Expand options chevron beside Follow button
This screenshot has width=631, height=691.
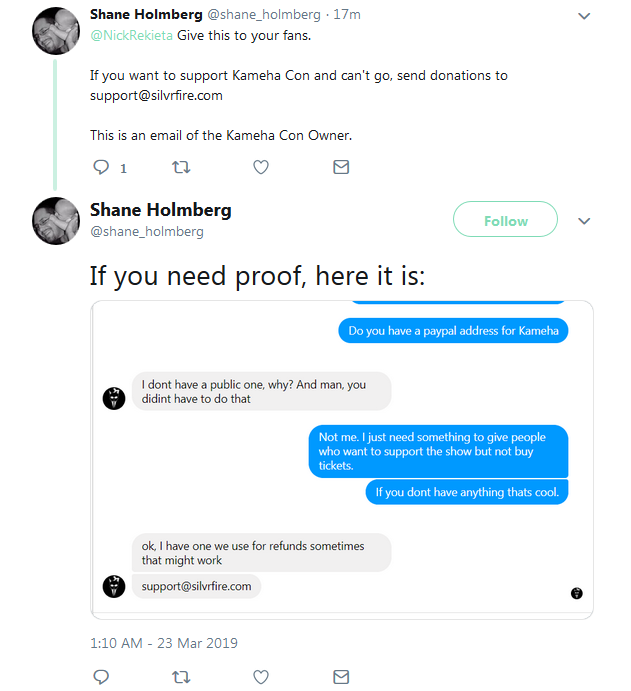pyautogui.click(x=584, y=221)
